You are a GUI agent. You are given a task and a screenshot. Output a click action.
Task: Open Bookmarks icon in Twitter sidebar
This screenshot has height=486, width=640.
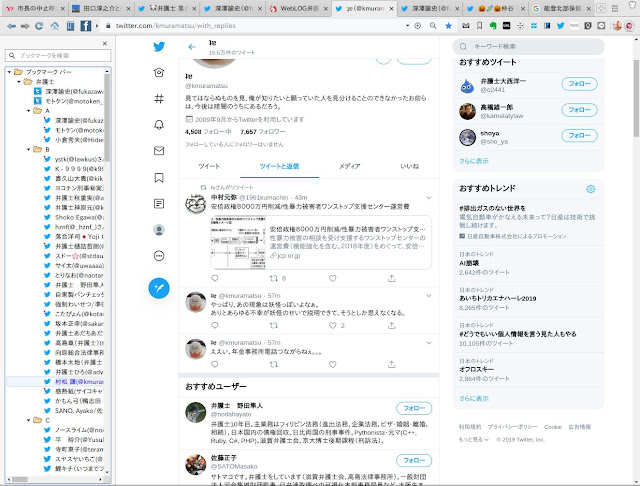point(159,178)
